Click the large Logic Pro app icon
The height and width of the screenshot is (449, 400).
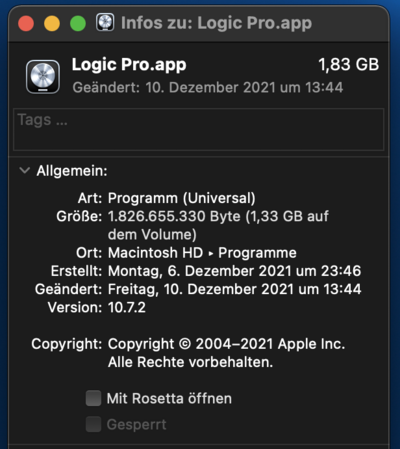click(43, 77)
